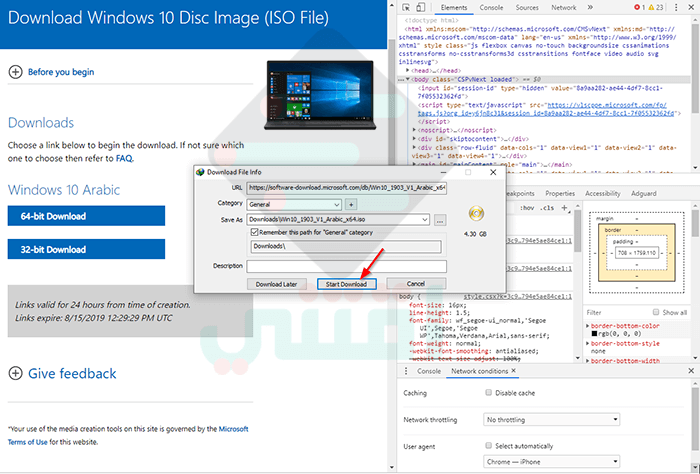Click the plus icon beside Give feedback
Viewport: 700px width, 474px height.
pos(15,373)
